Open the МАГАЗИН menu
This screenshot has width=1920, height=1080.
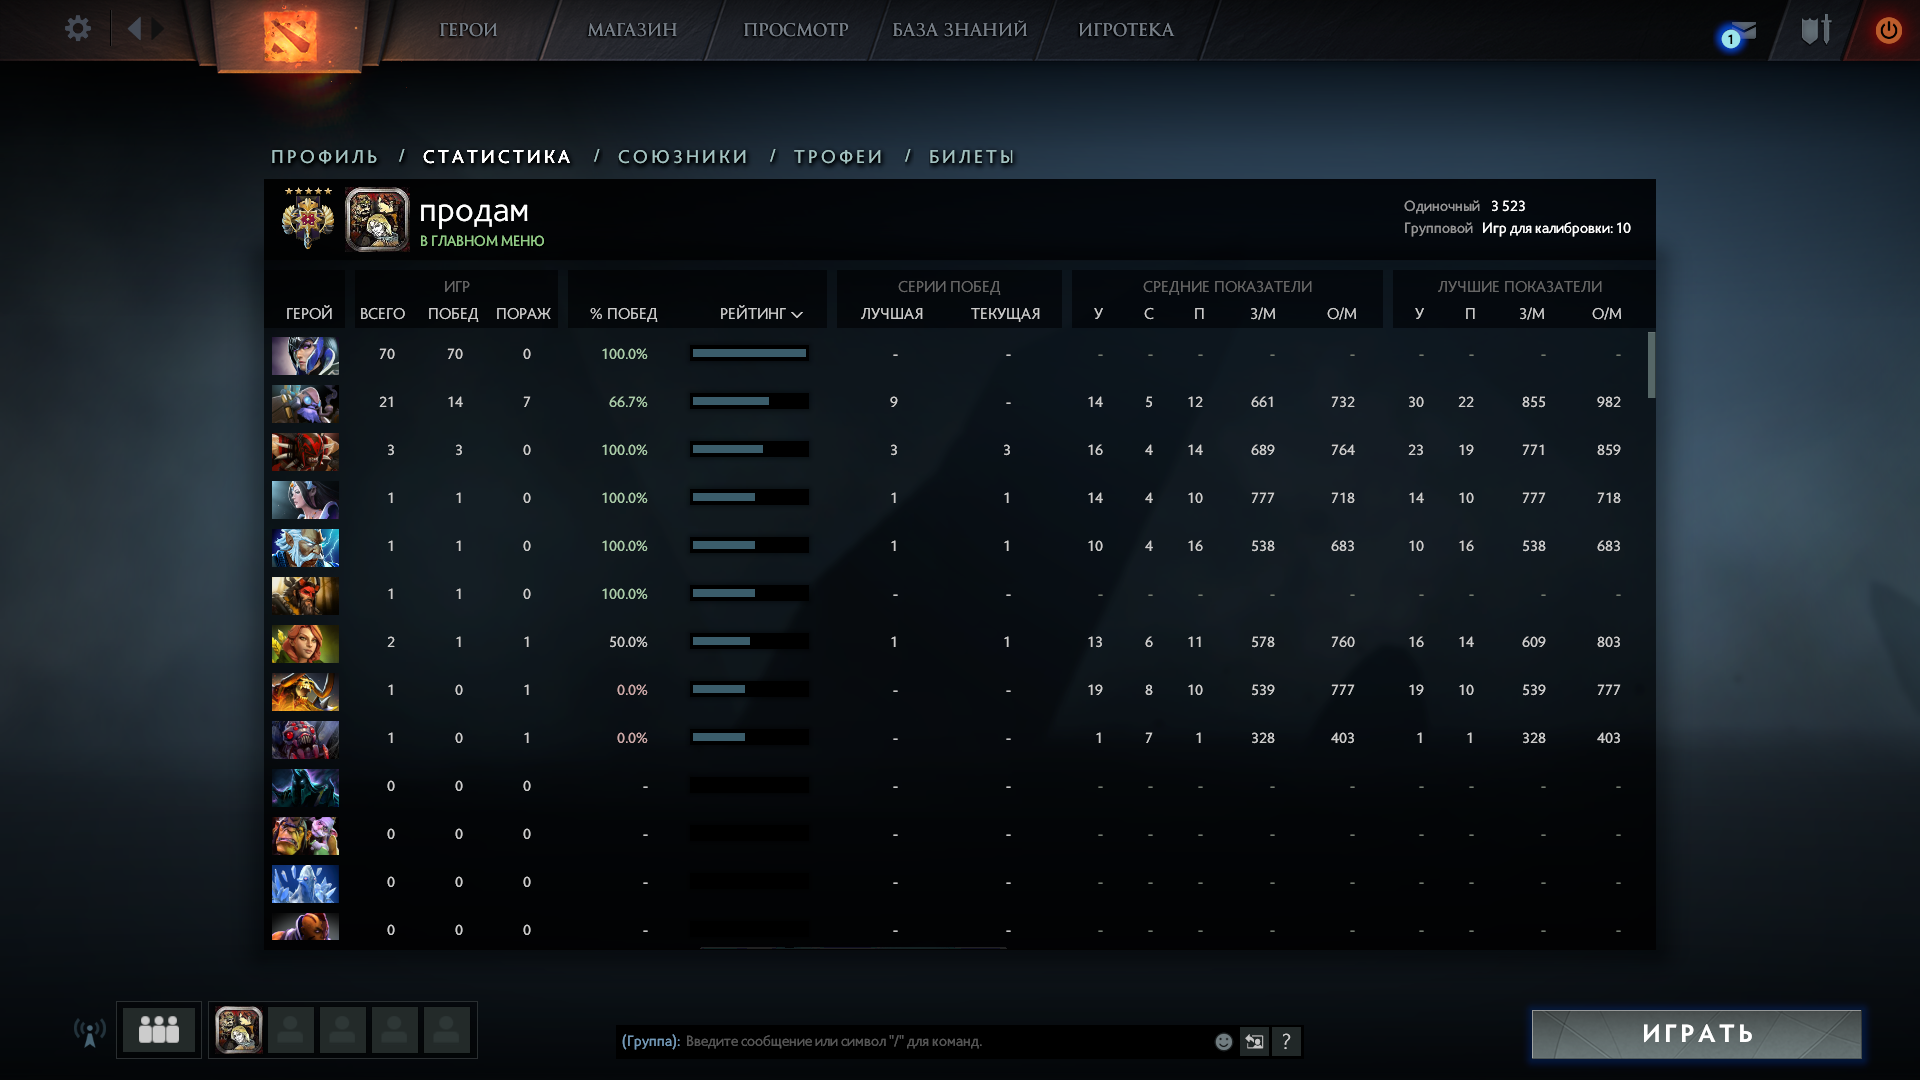coord(632,30)
